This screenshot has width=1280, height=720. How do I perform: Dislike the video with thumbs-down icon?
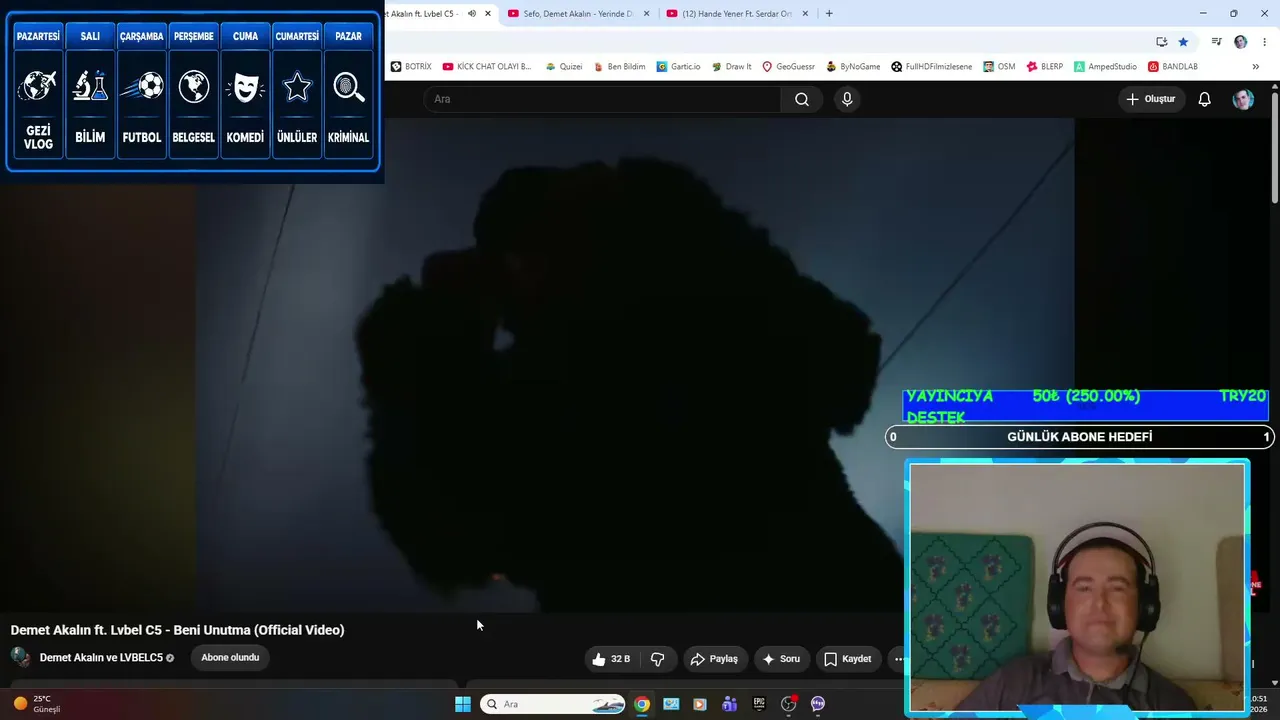(x=657, y=659)
